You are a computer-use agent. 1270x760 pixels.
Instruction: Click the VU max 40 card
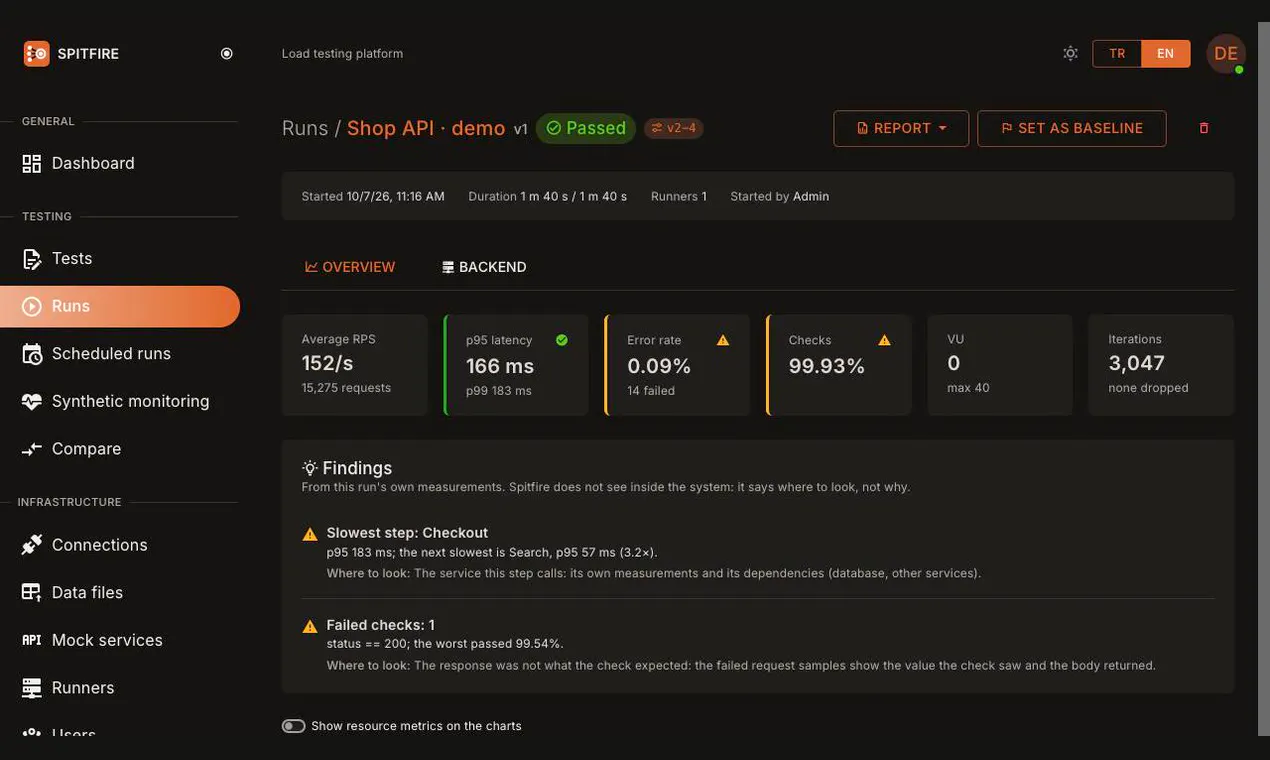point(1000,365)
